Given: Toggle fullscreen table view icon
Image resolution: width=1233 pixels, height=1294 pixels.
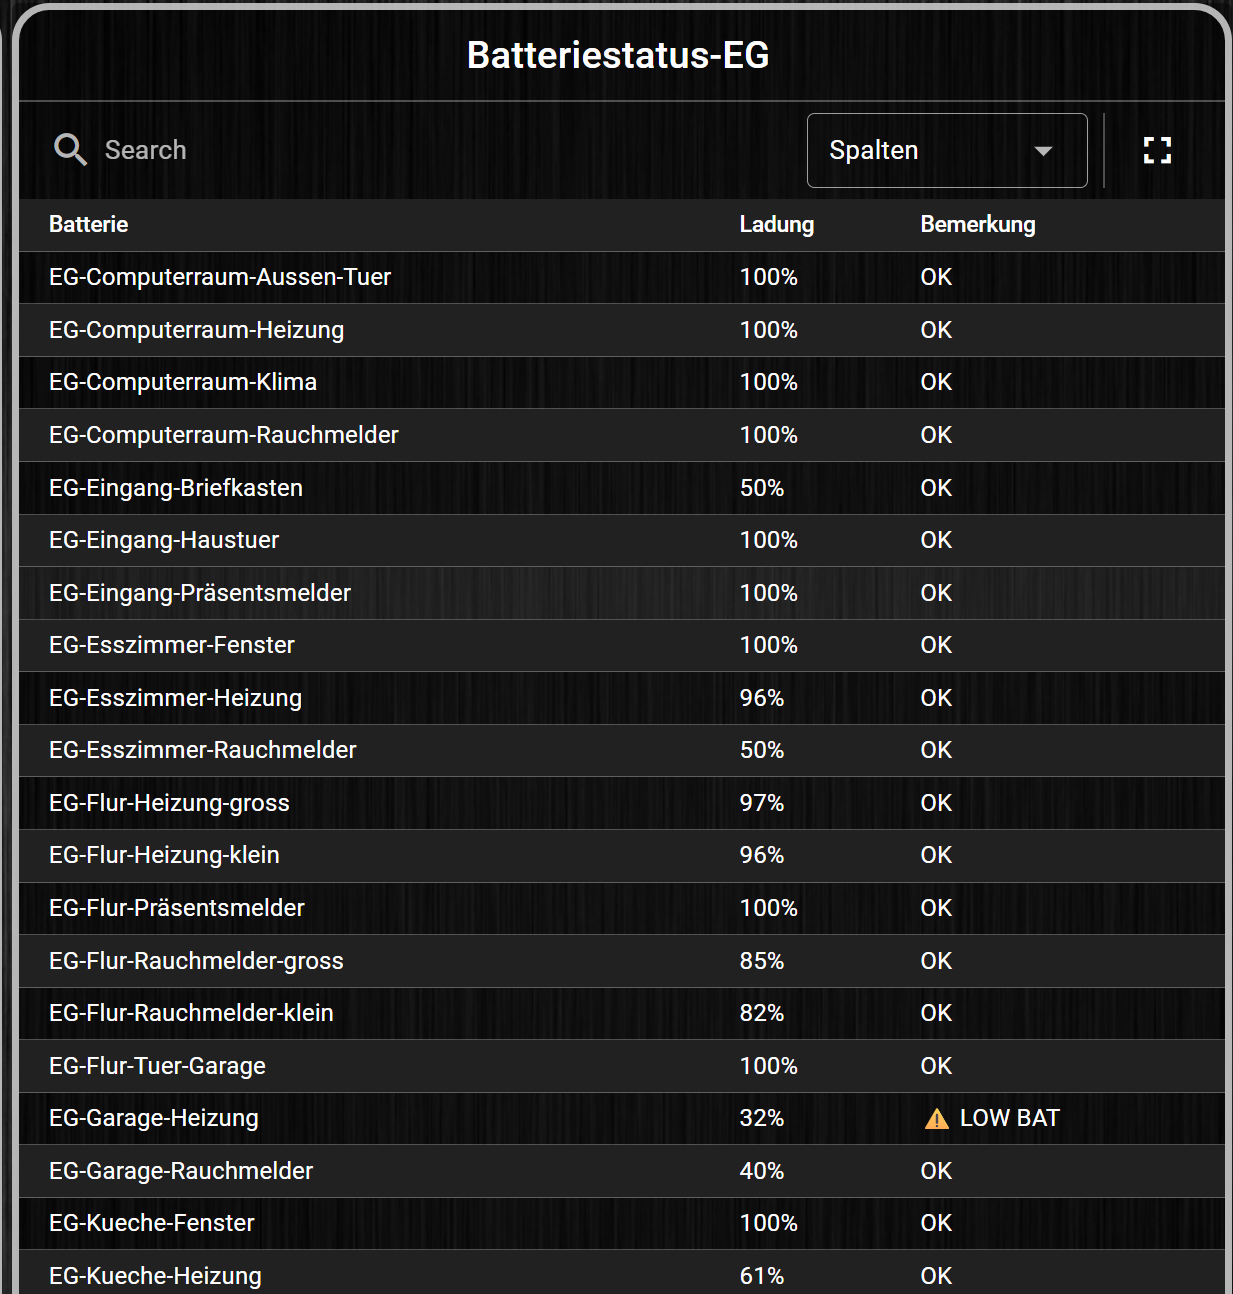Looking at the screenshot, I should click(1157, 150).
